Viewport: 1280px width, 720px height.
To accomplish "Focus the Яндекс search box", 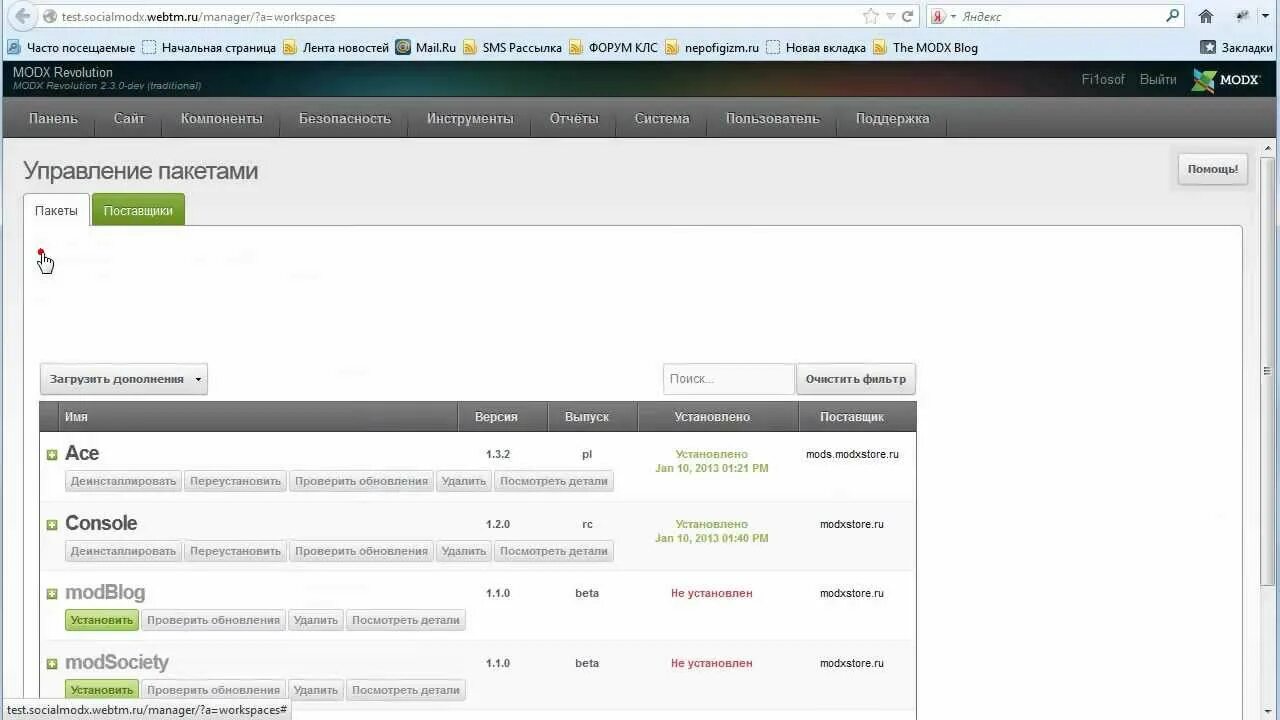I will [1060, 16].
